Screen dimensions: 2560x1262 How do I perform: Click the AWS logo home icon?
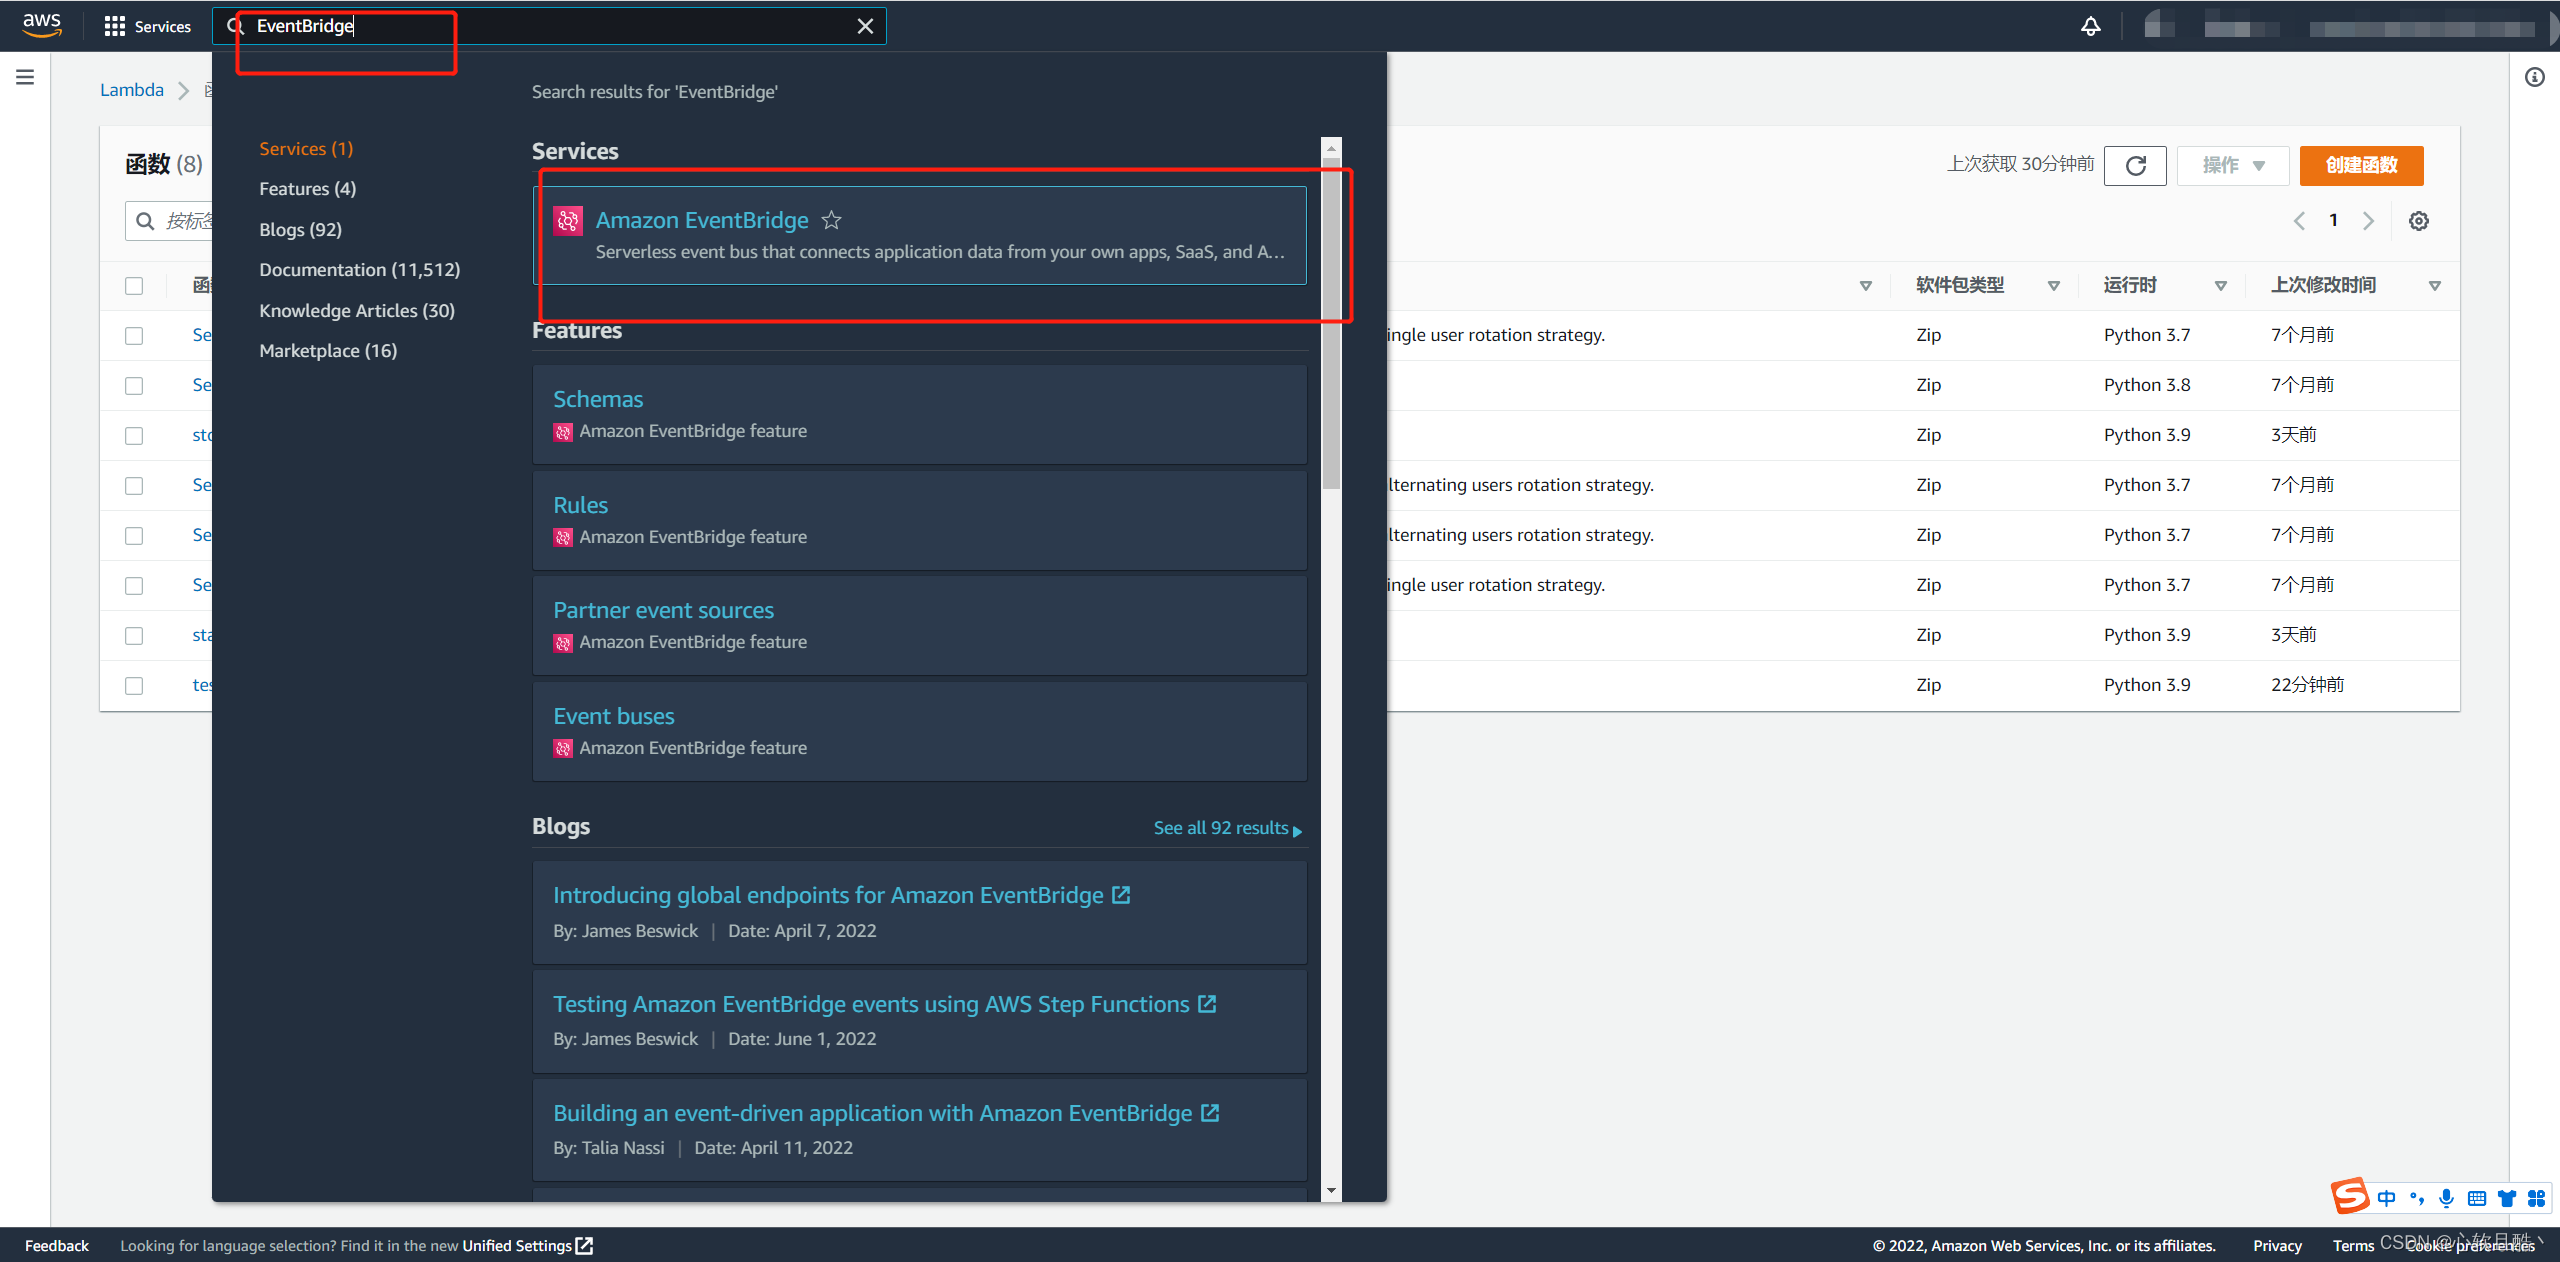point(42,25)
